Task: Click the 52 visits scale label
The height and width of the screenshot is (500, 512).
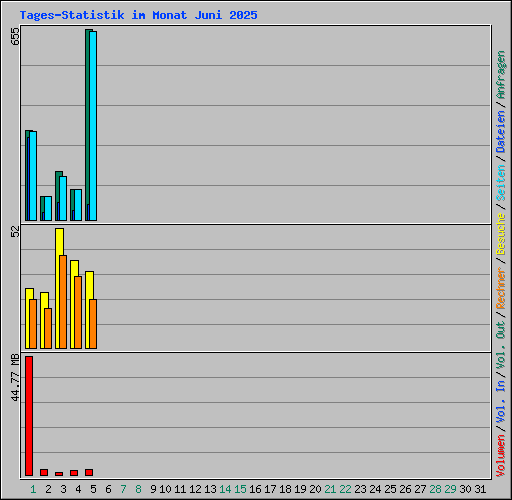Action: pyautogui.click(x=15, y=231)
